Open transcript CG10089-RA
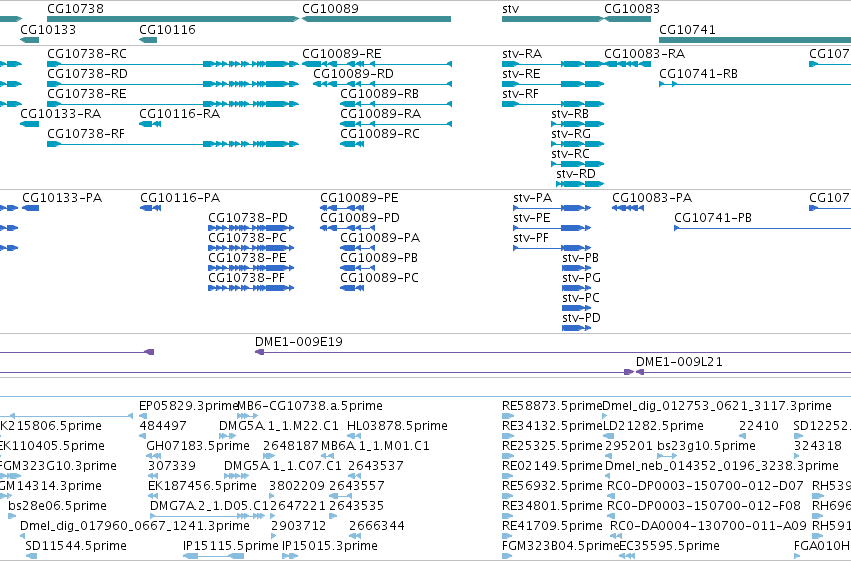 click(380, 114)
